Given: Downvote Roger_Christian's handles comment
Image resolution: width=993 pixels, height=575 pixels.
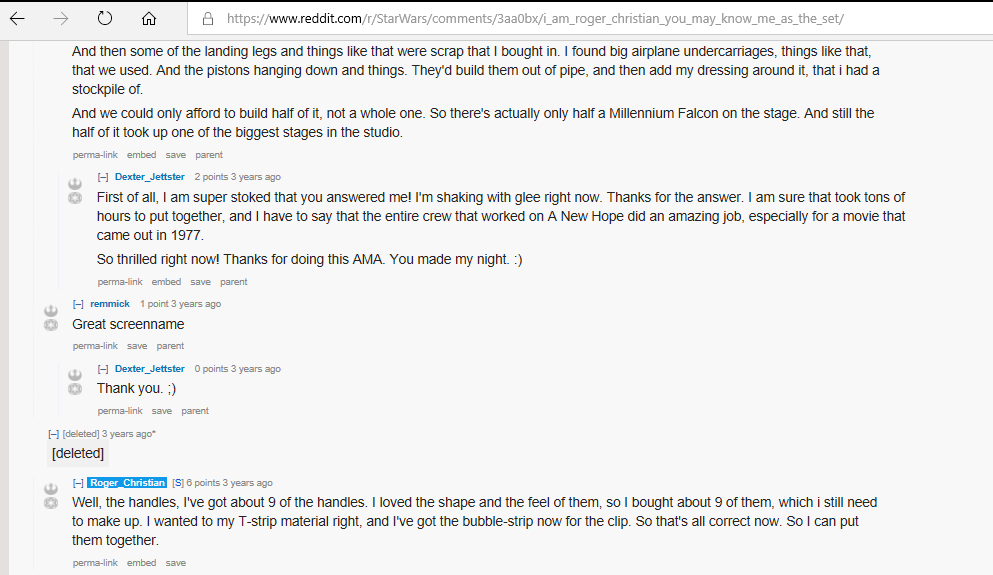Looking at the screenshot, I should (x=51, y=503).
